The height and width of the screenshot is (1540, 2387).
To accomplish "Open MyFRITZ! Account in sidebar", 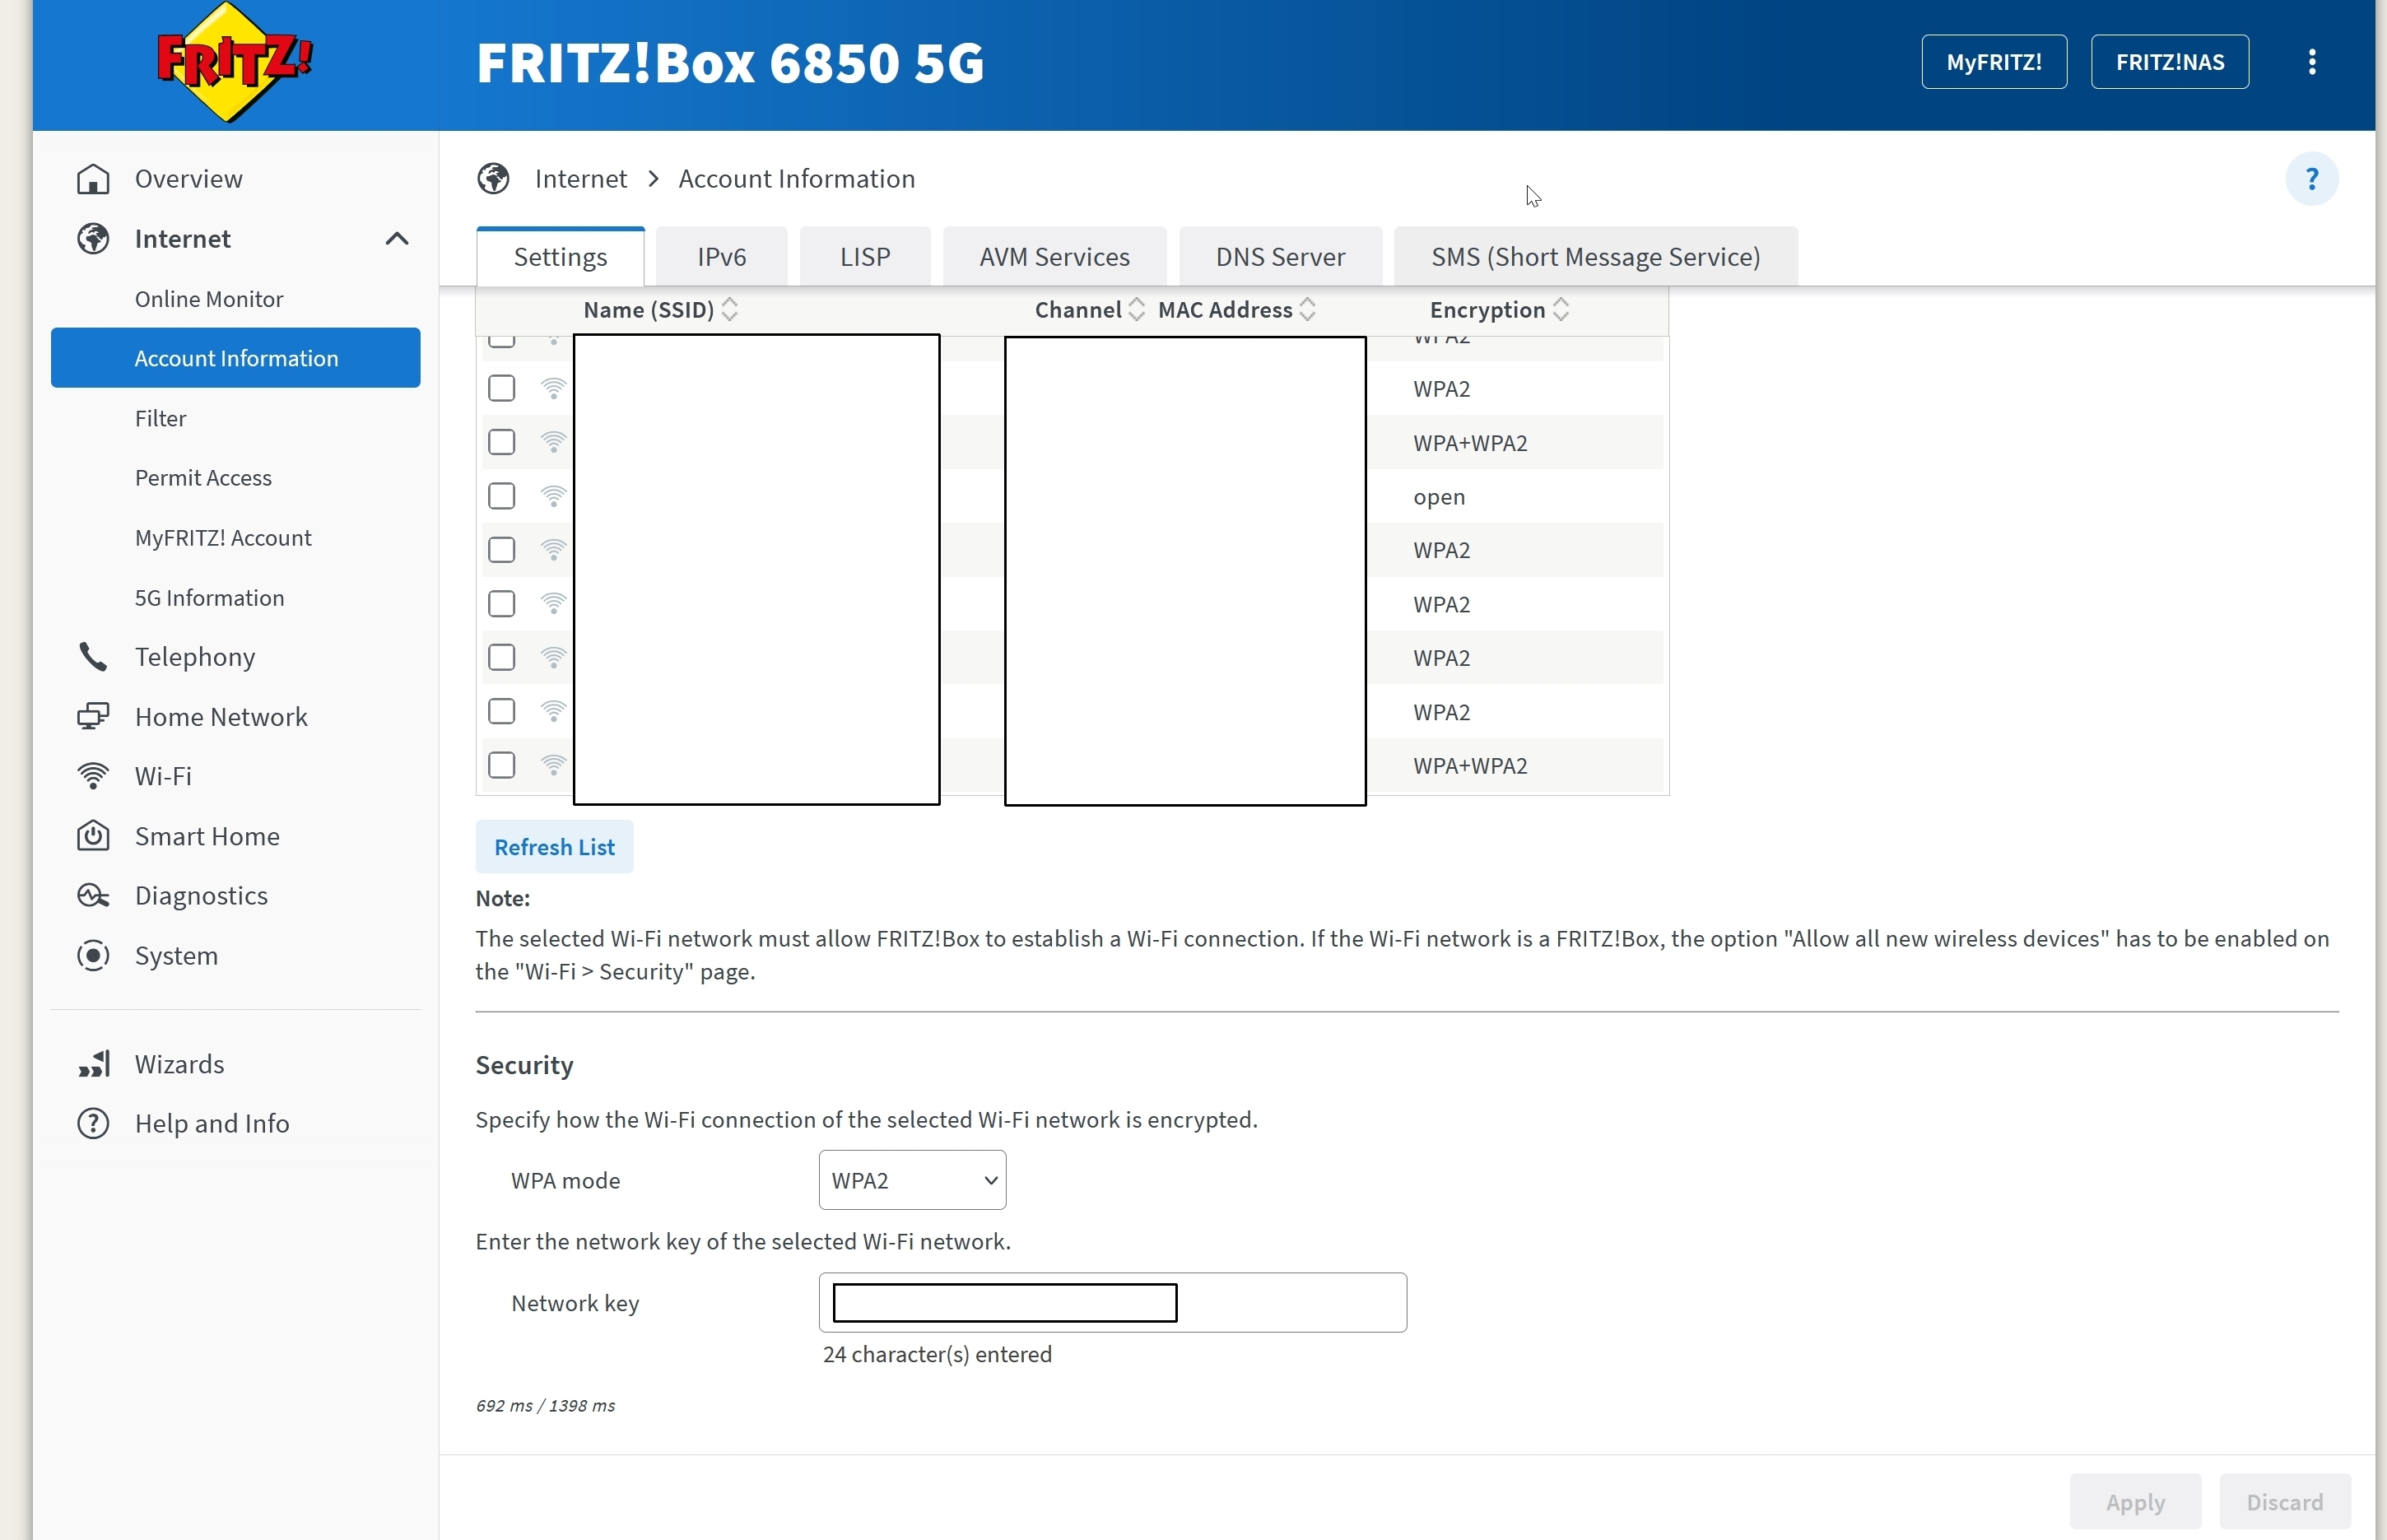I will click(223, 538).
